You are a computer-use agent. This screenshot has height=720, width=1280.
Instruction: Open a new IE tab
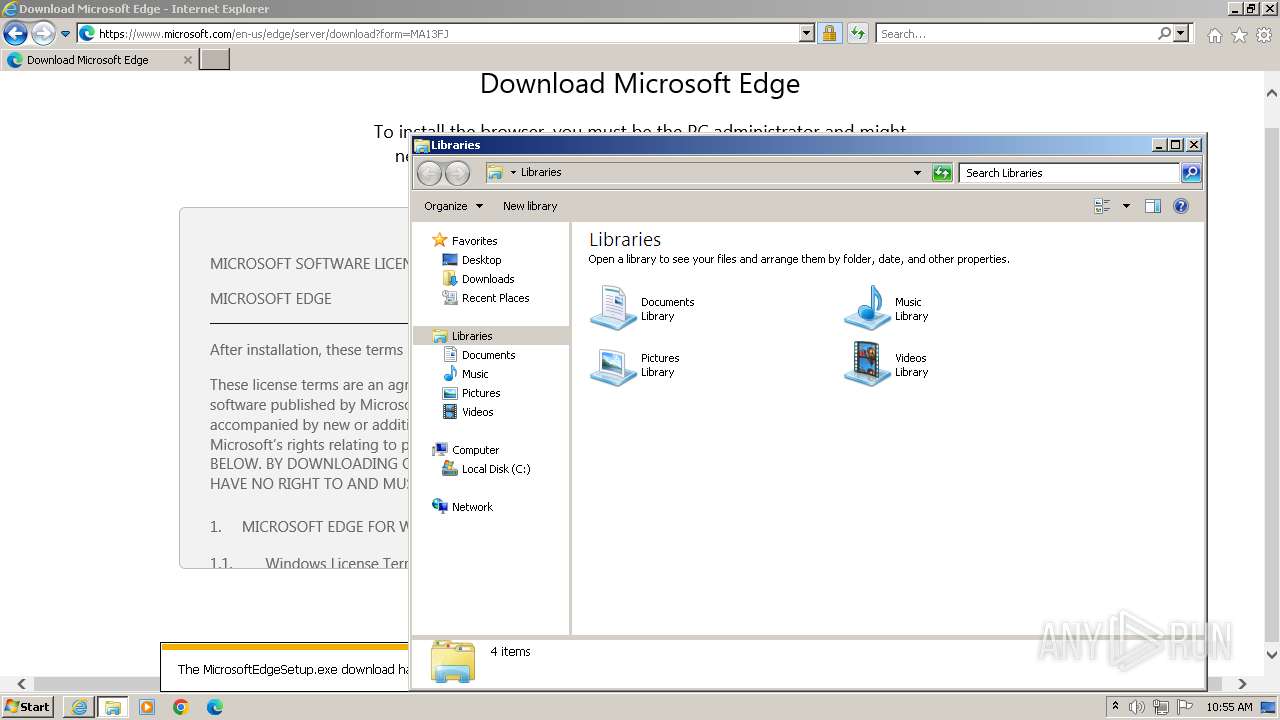(215, 59)
